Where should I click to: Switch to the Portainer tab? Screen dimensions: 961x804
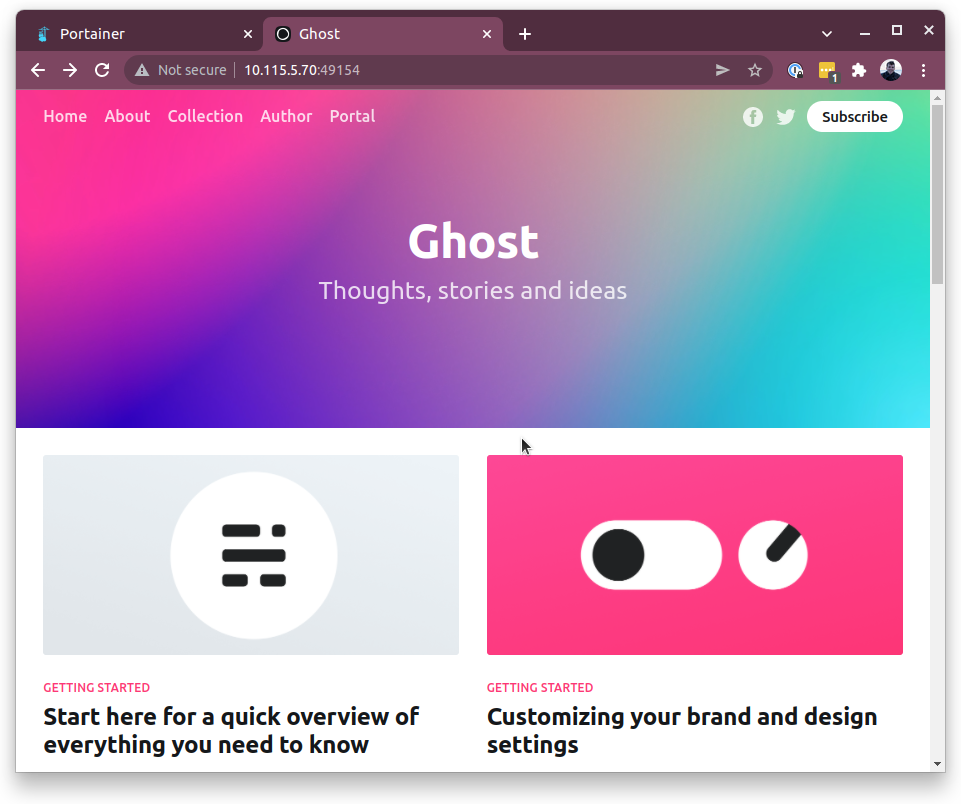click(x=140, y=34)
